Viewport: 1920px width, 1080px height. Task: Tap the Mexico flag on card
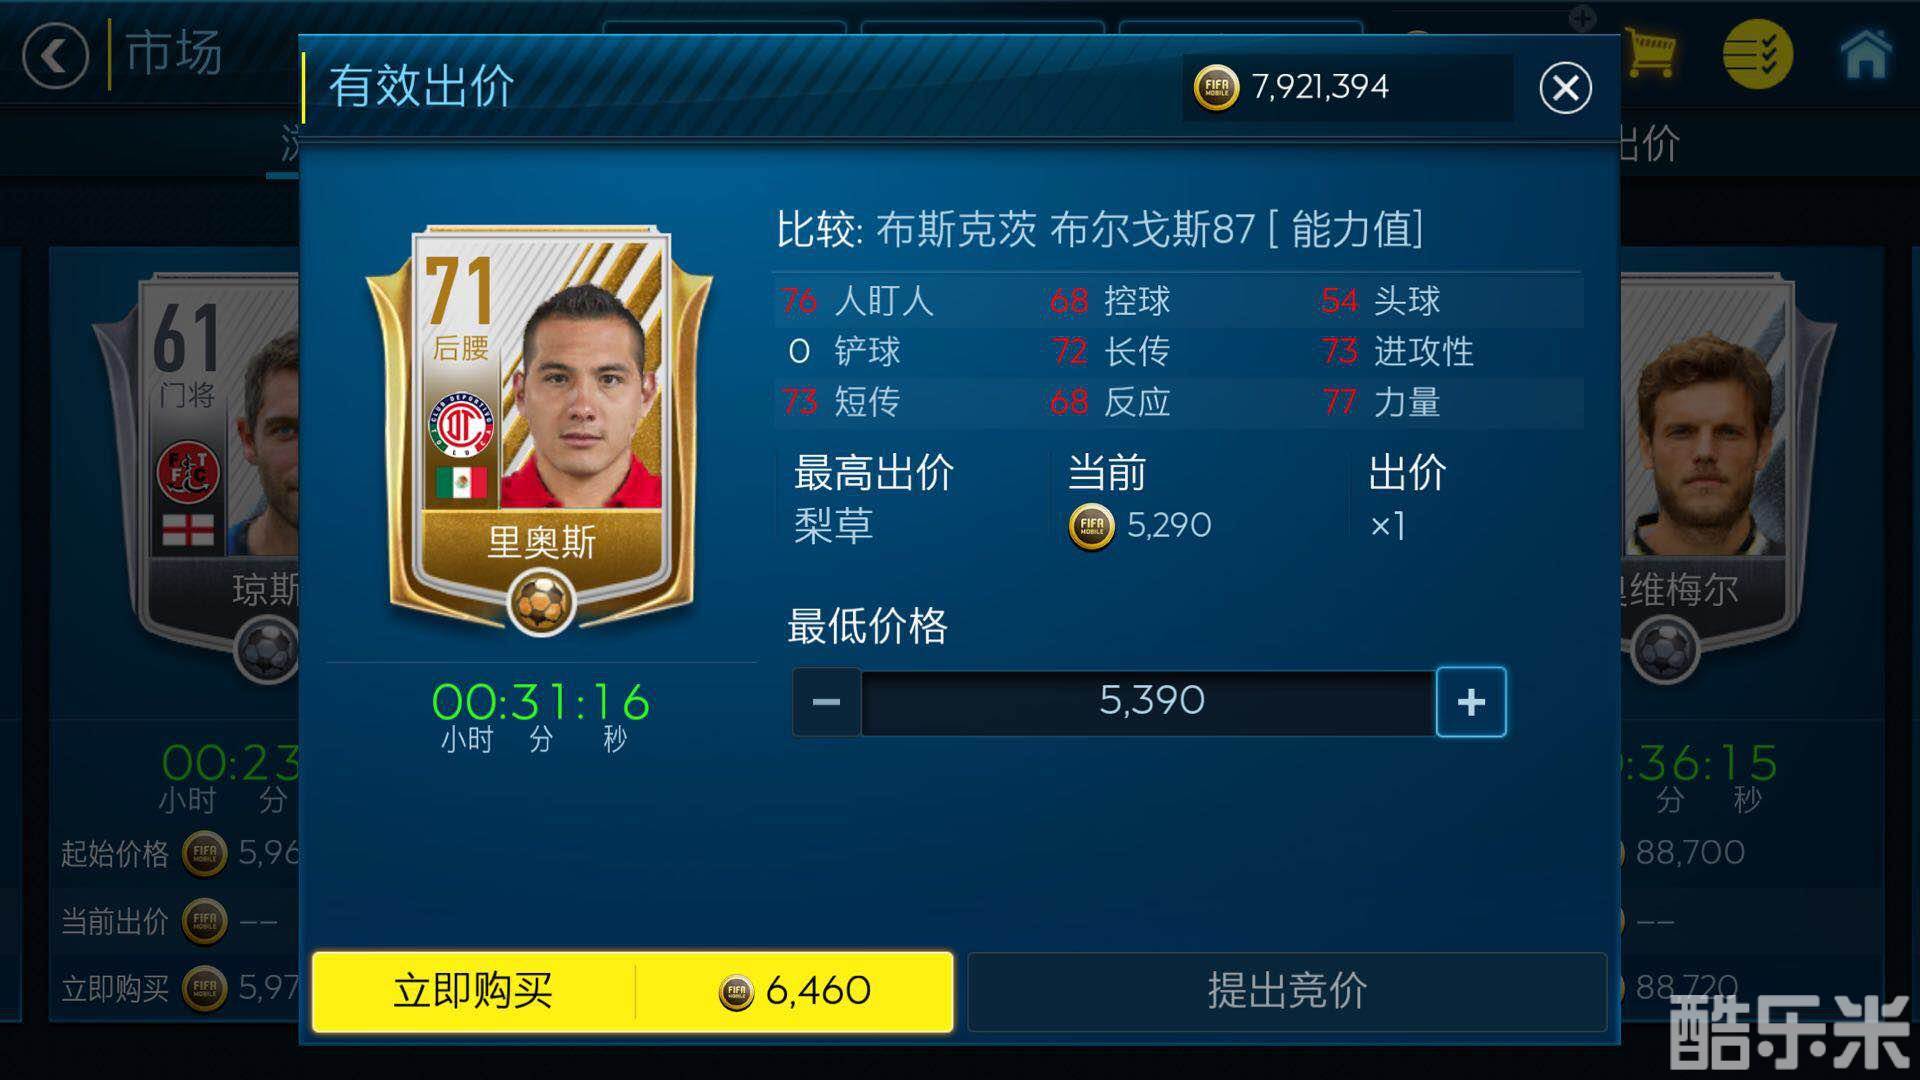click(461, 483)
